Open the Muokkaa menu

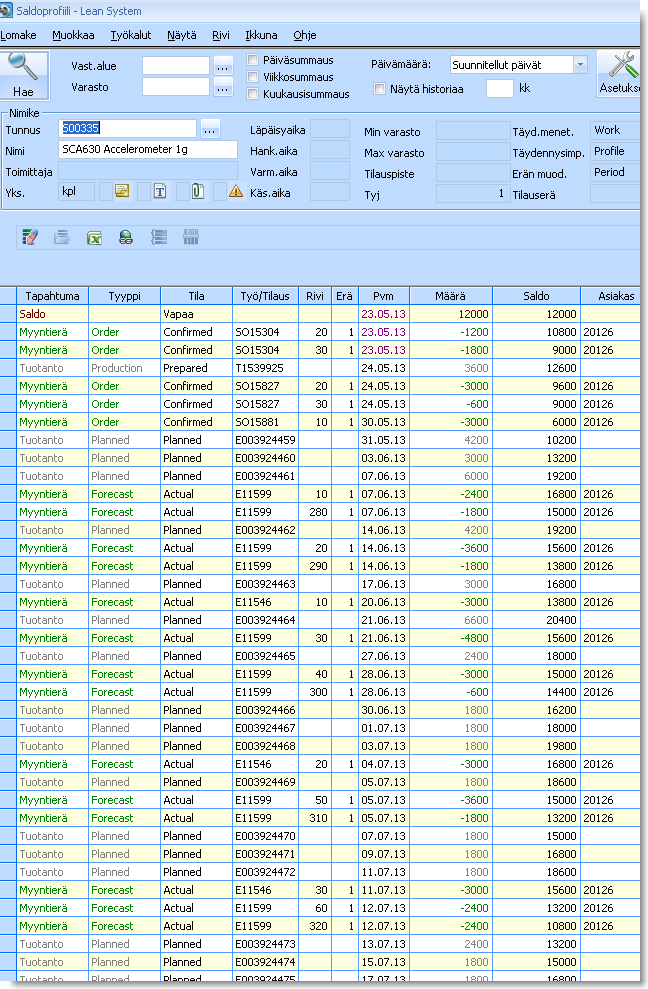click(x=73, y=35)
